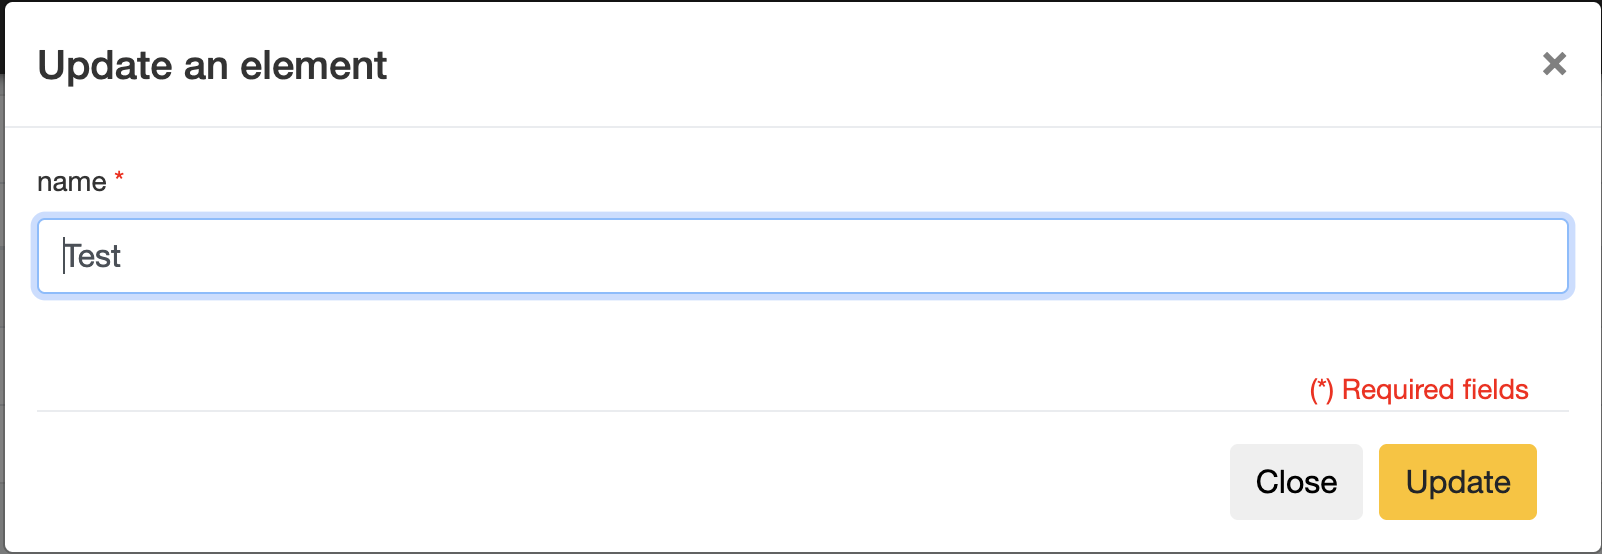
Task: Click the empty right side of name field
Action: 1300,256
